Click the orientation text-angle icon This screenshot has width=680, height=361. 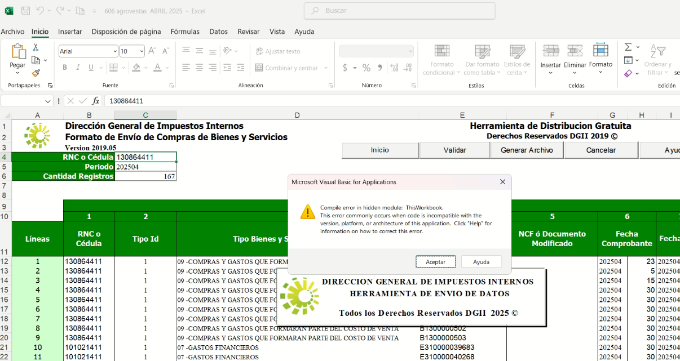tap(227, 51)
